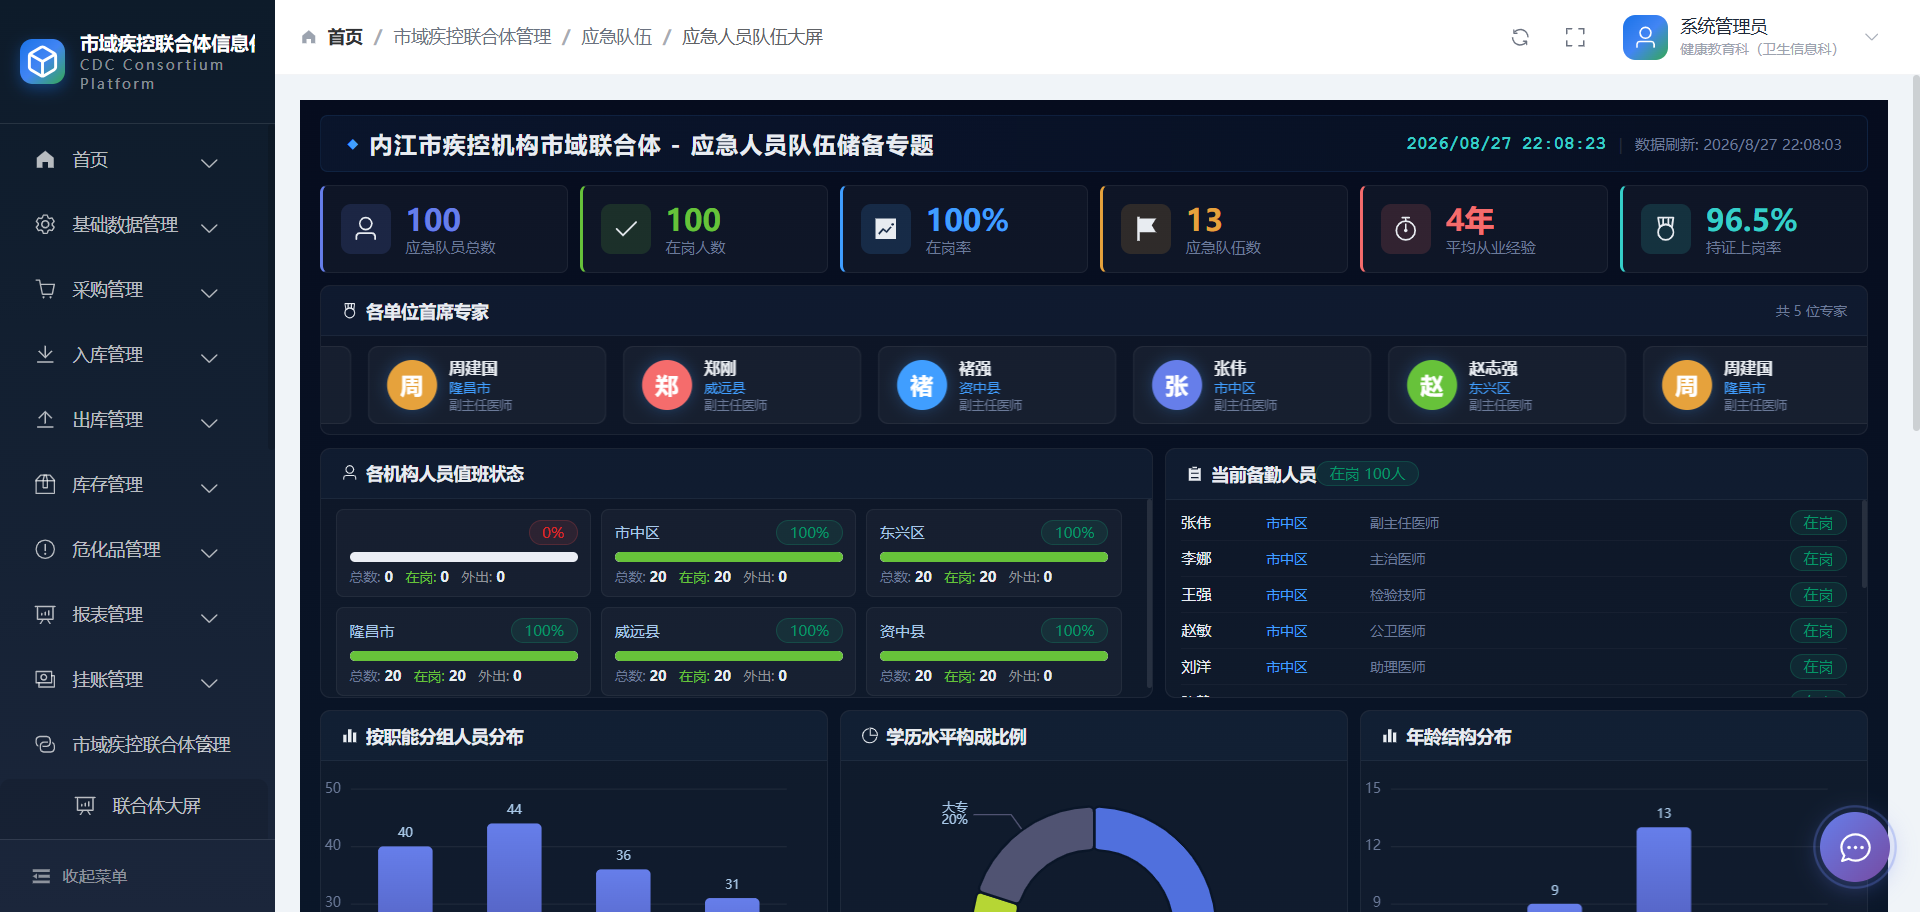The image size is (1920, 912).
Task: Click the 采购管理 cart icon
Action: click(45, 289)
